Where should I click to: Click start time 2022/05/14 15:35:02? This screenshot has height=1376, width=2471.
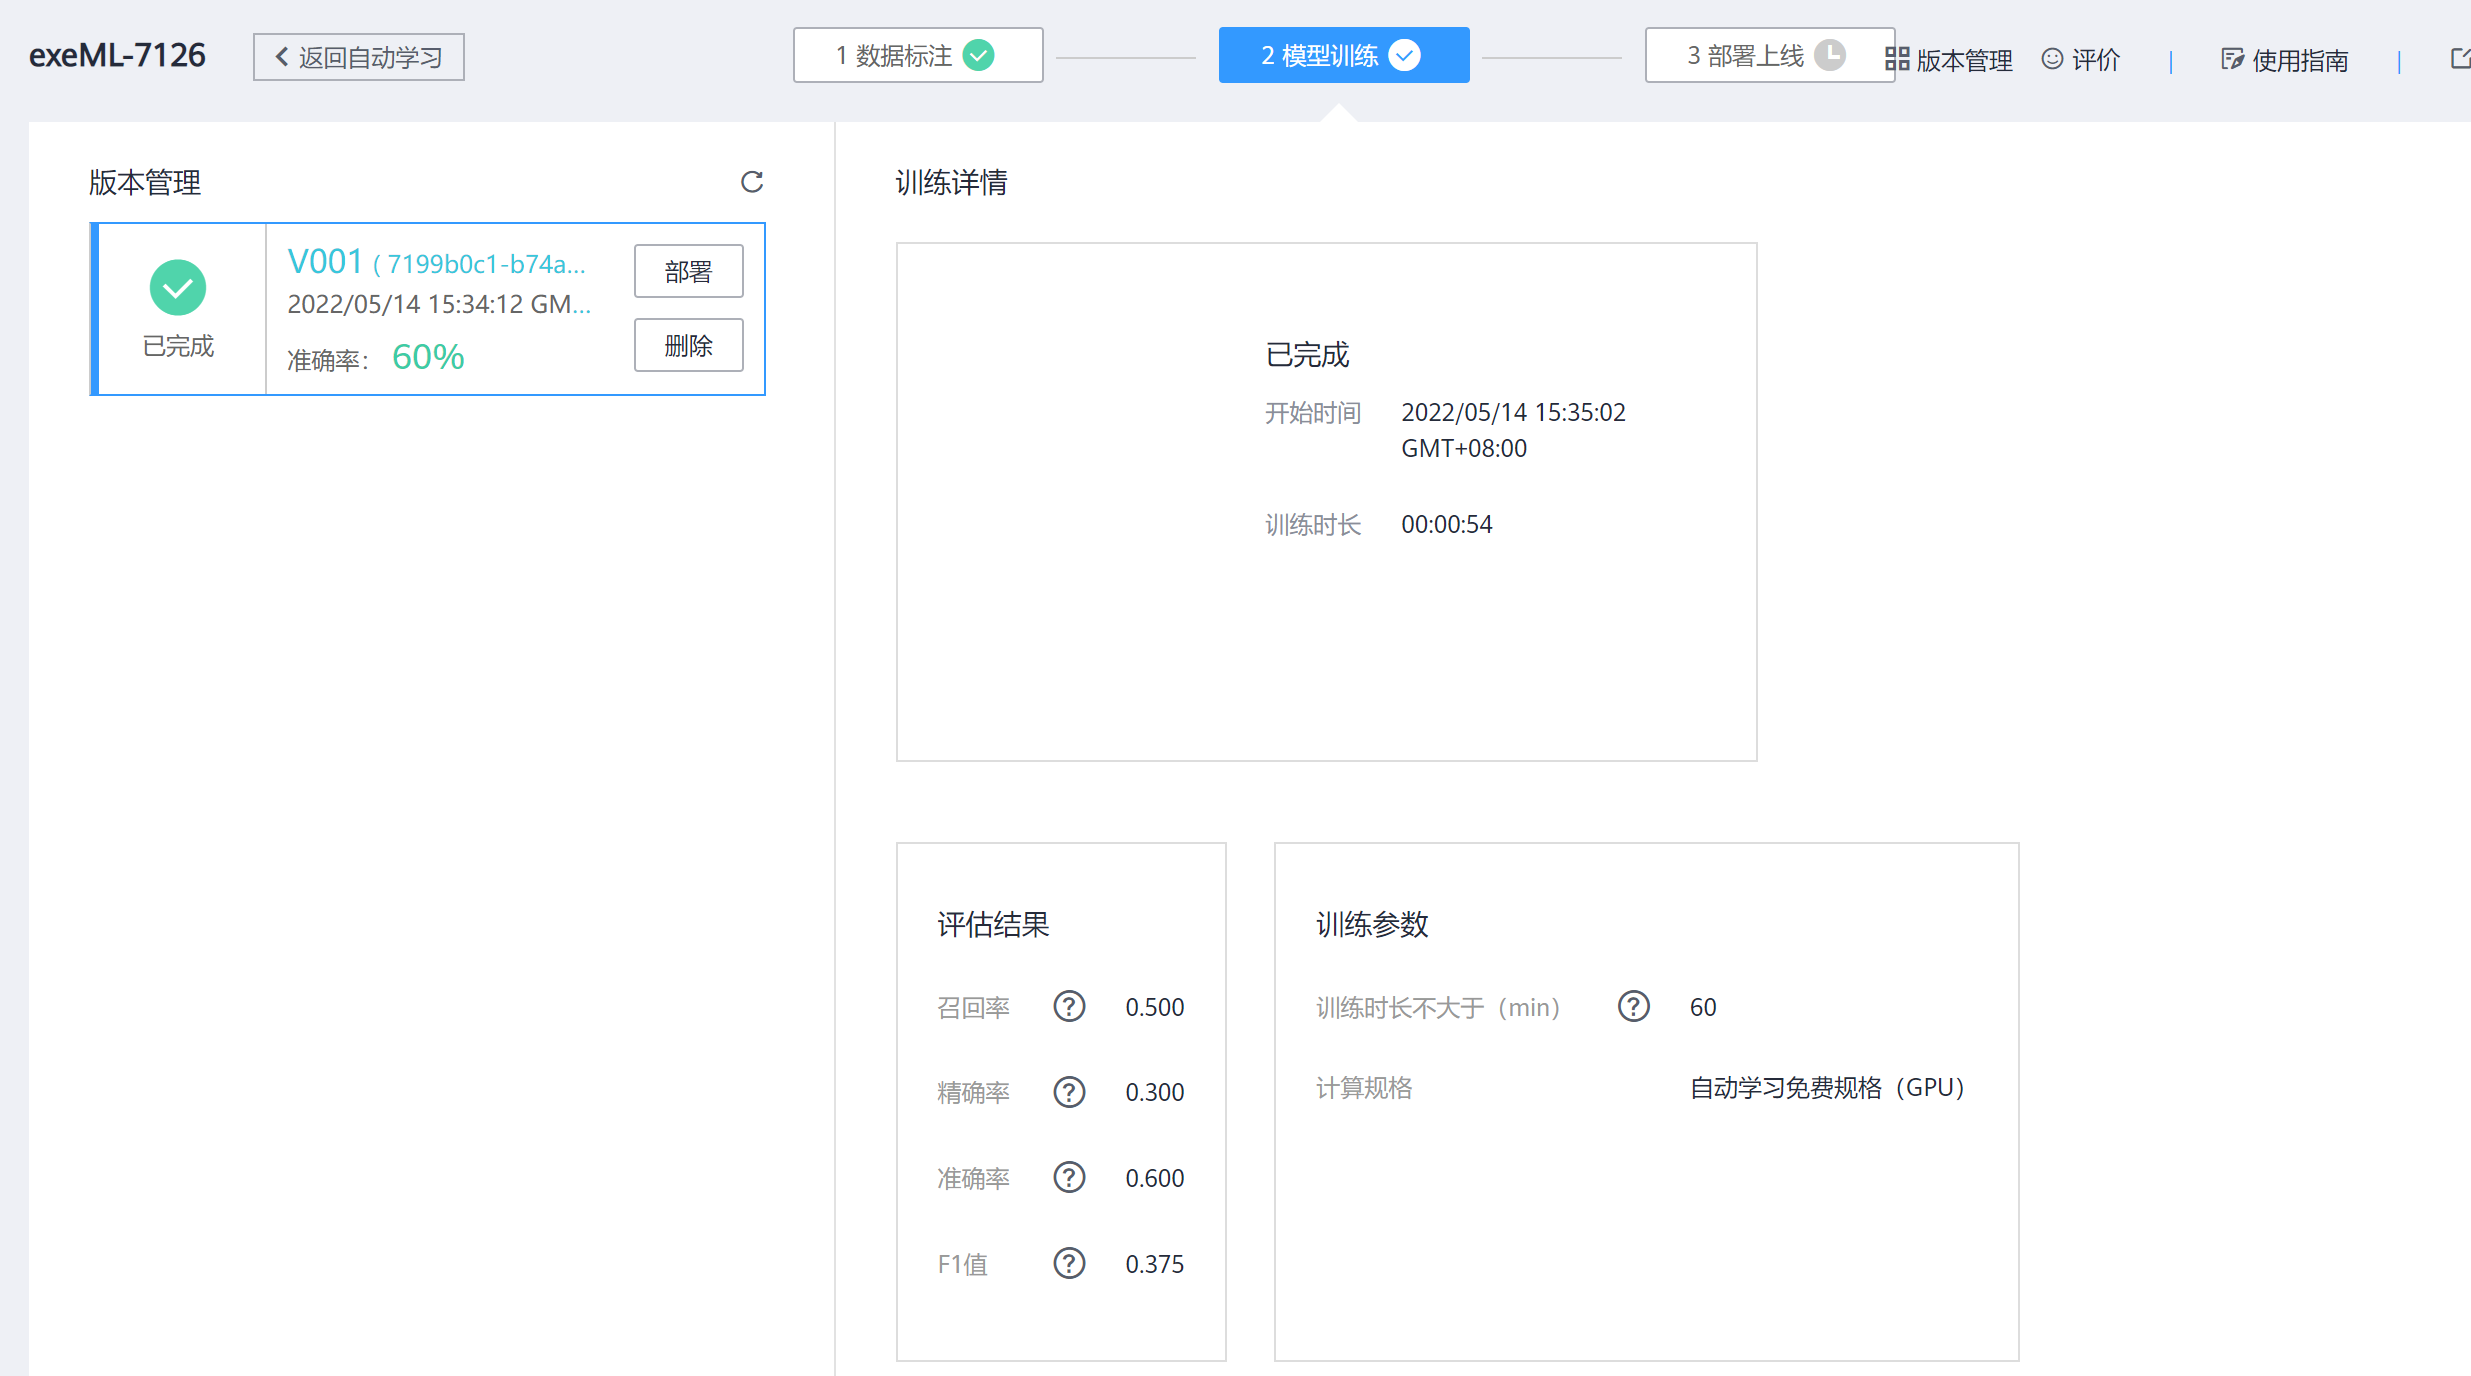(x=1513, y=430)
